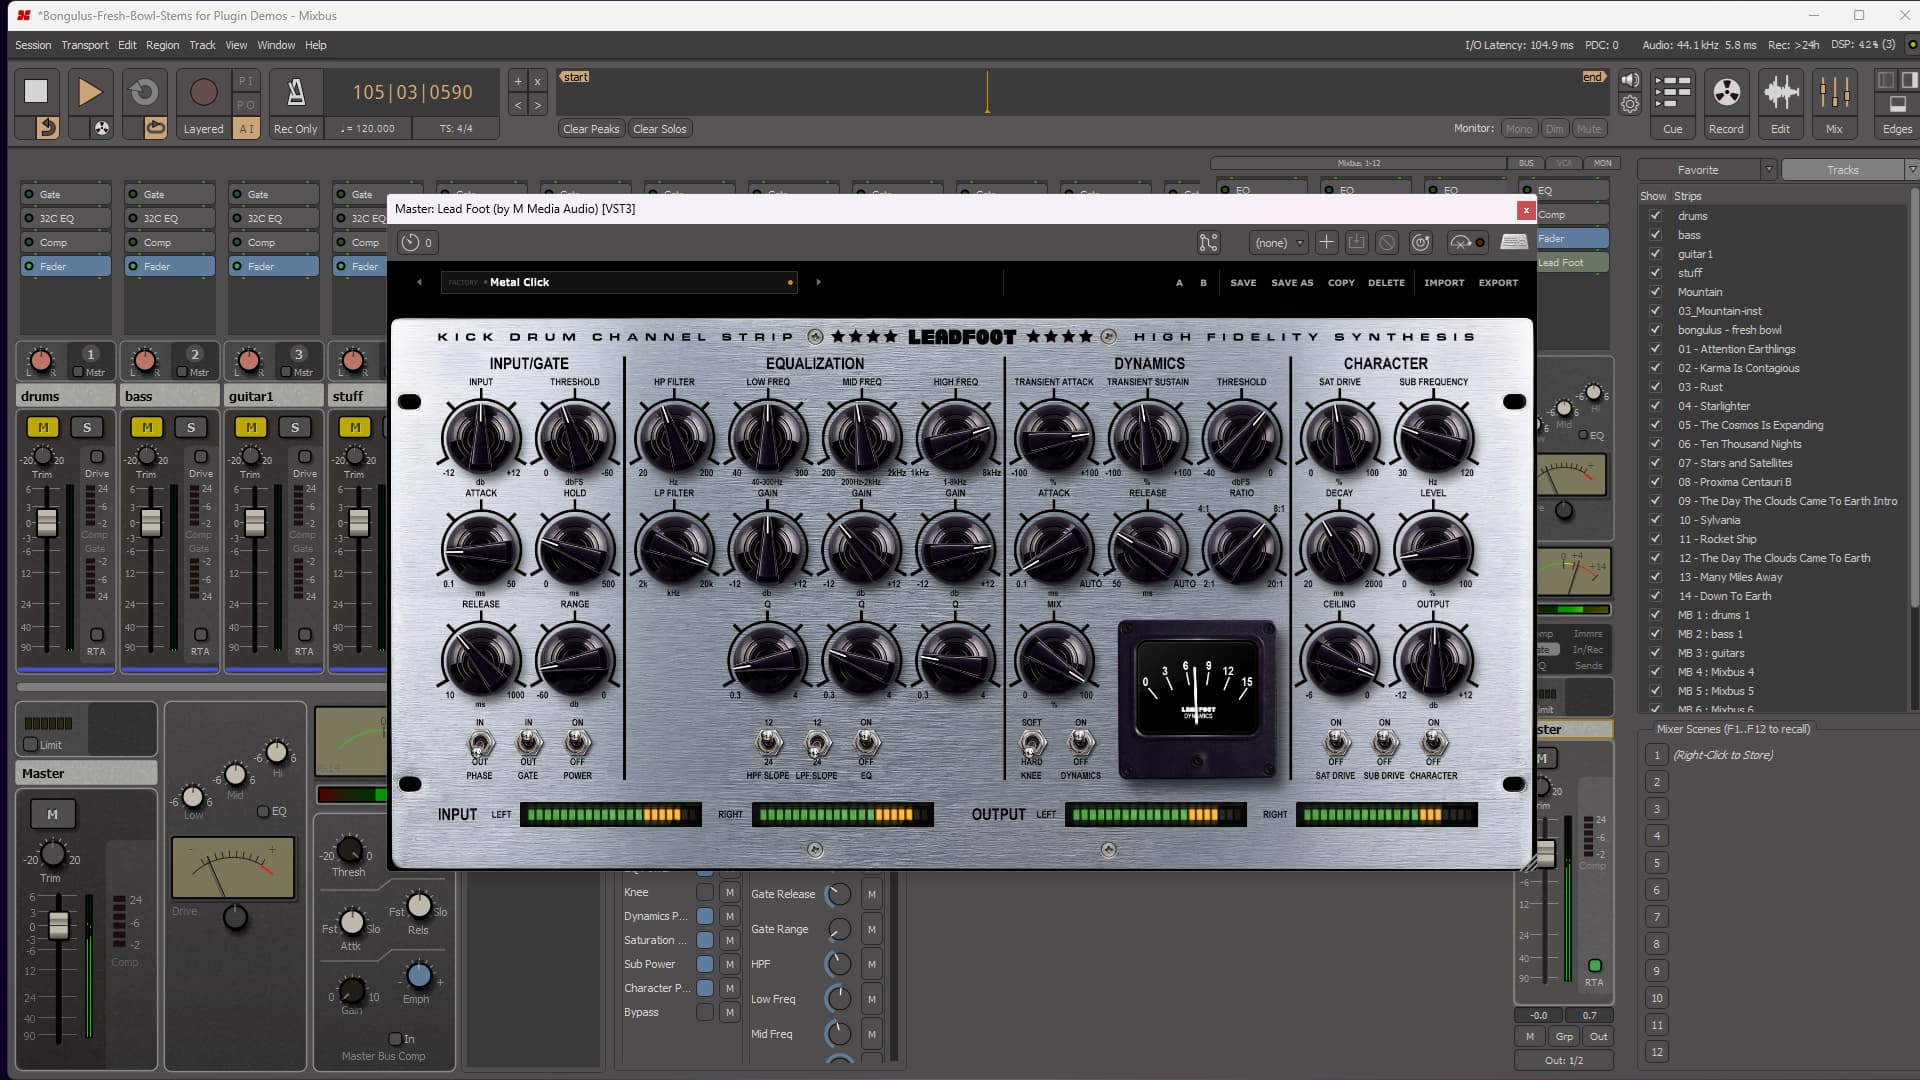Open the (none) preset dropdown

1278,242
